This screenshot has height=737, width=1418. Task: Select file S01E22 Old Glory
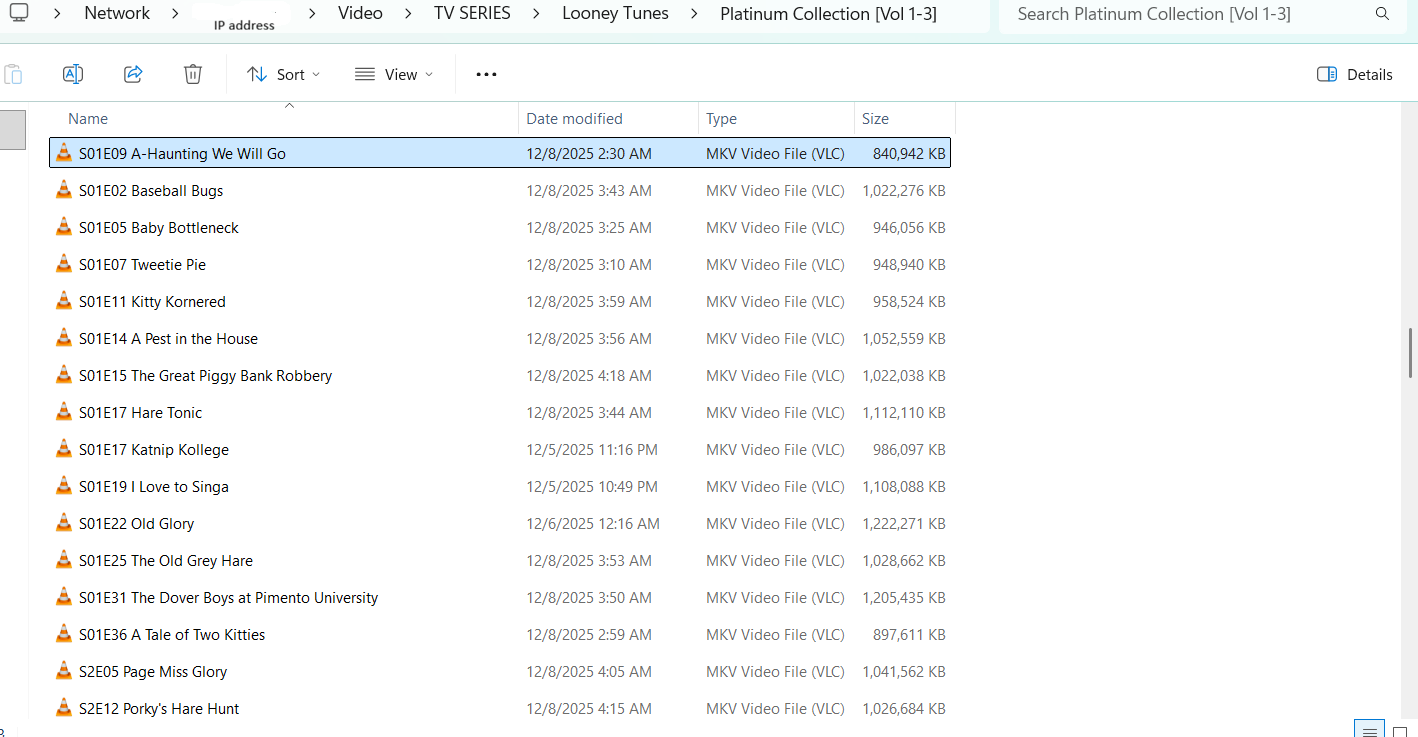(500, 523)
